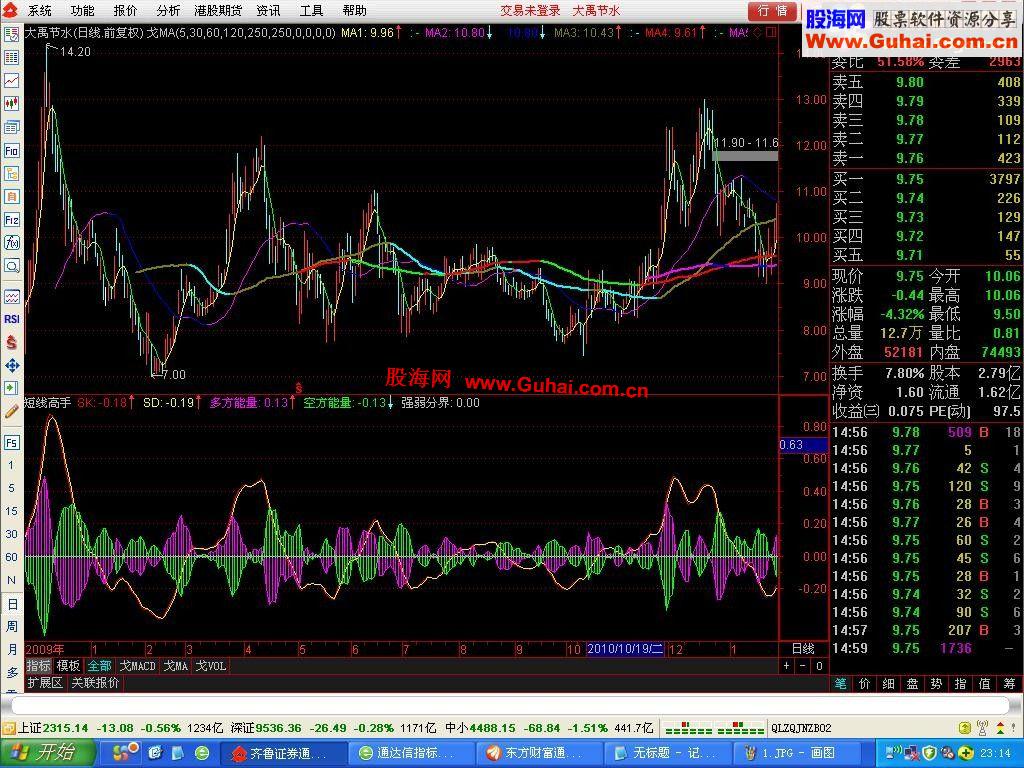Click the plus zoom-in chart button
1024x768 pixels.
pyautogui.click(x=787, y=666)
